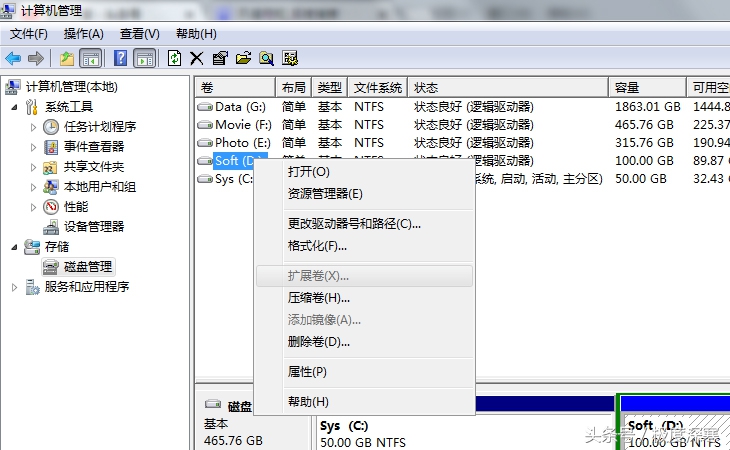Expand the 本地用户和组 node
The image size is (730, 450).
pos(33,187)
